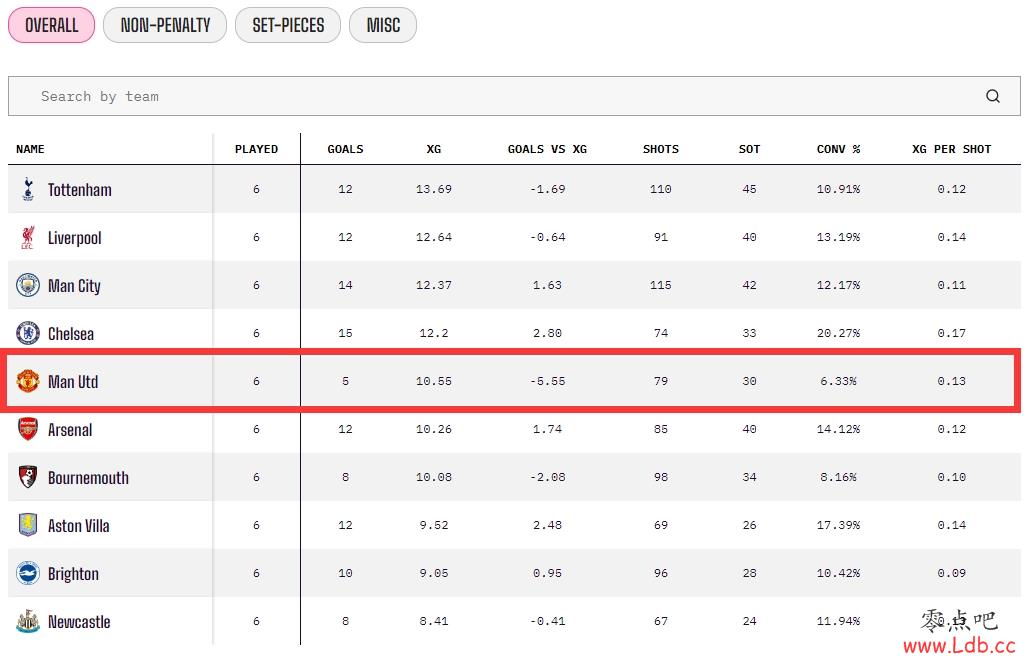Select Bournemouth's shots count 98
The width and height of the screenshot is (1025, 656).
pyautogui.click(x=660, y=478)
